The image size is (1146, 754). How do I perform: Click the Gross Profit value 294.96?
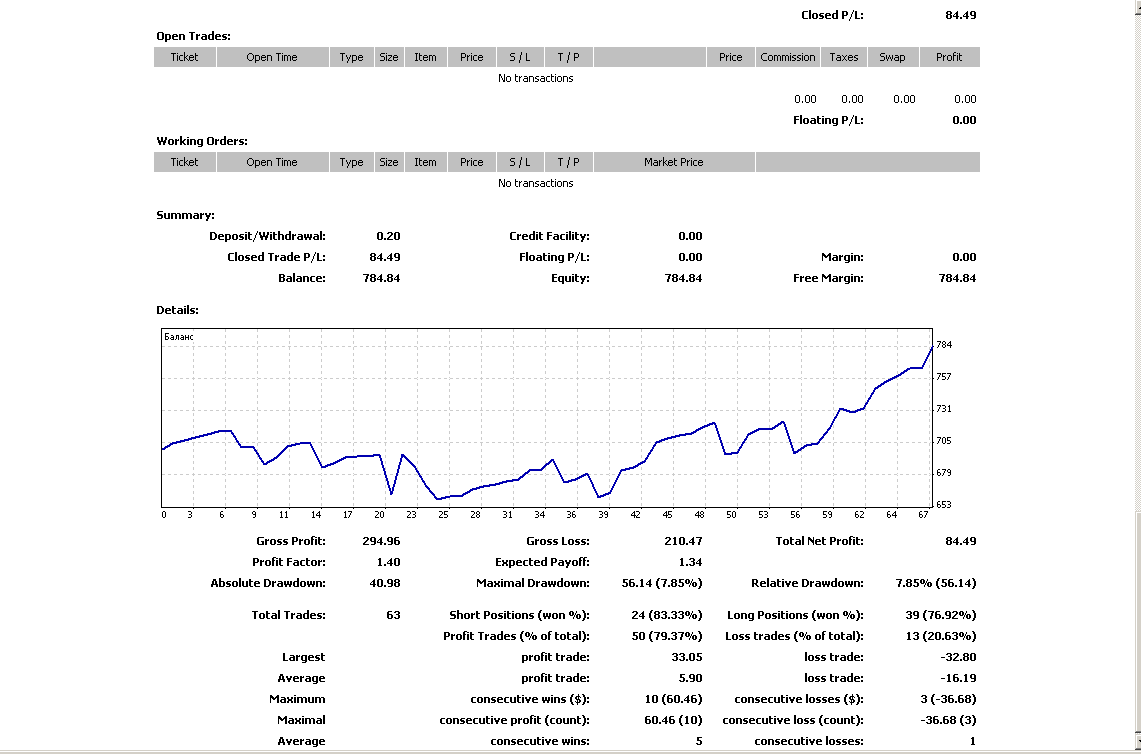click(382, 541)
